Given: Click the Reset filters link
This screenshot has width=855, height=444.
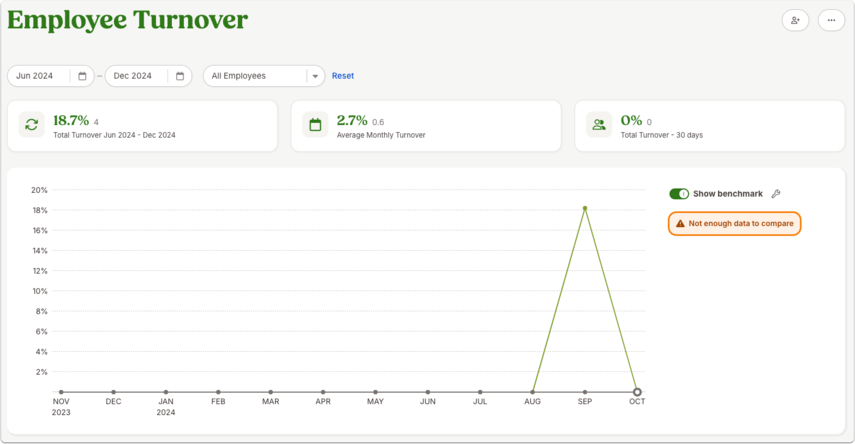Looking at the screenshot, I should [343, 76].
